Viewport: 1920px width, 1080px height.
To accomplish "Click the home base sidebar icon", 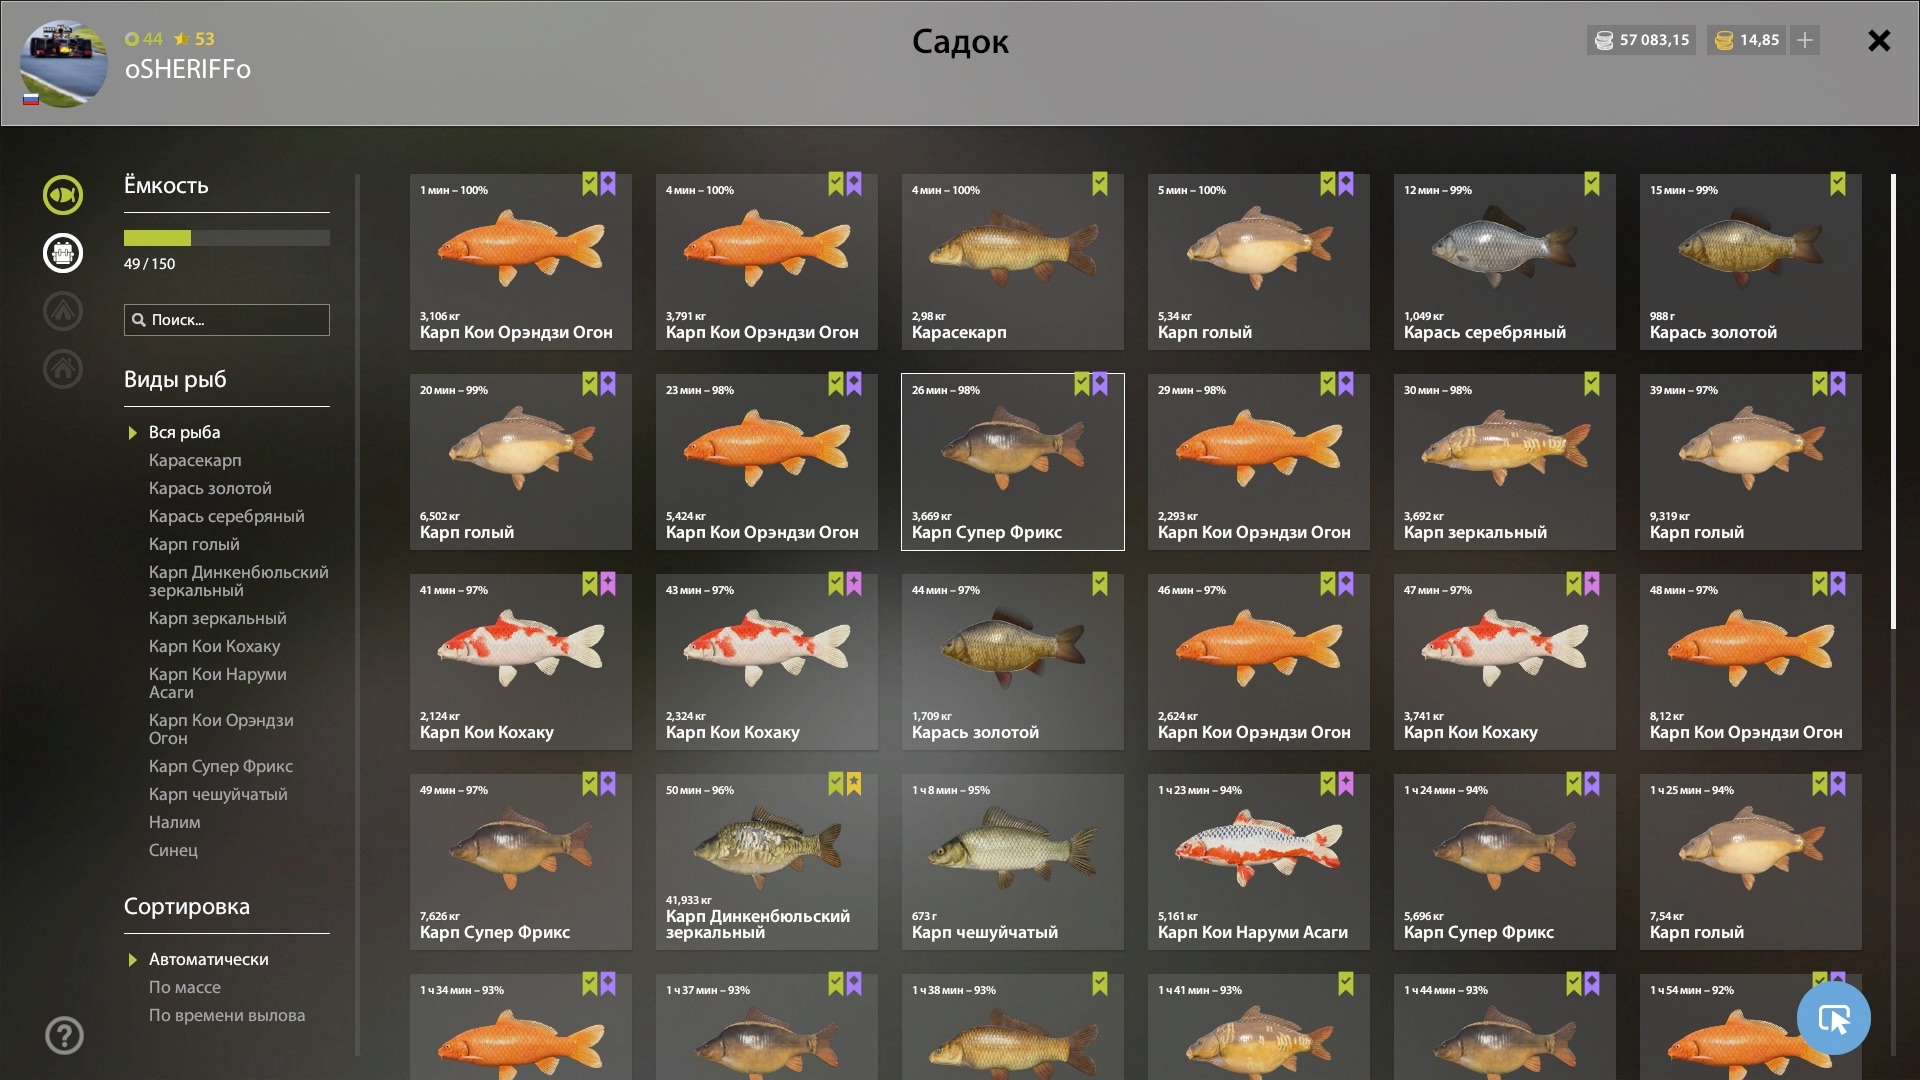I will pos(62,369).
